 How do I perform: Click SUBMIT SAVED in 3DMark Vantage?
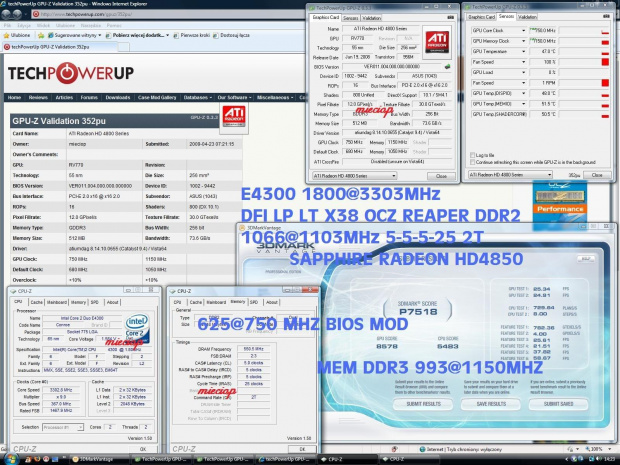(558, 404)
